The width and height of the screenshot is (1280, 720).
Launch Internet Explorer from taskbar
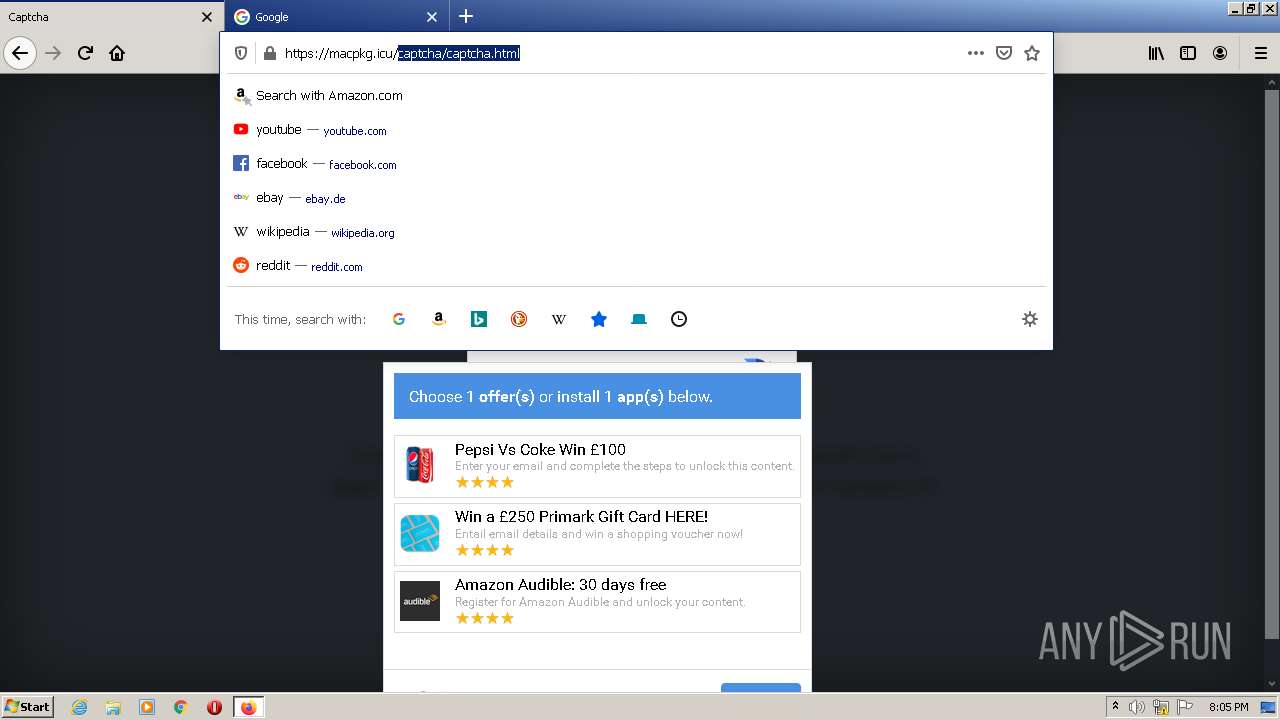(x=79, y=707)
